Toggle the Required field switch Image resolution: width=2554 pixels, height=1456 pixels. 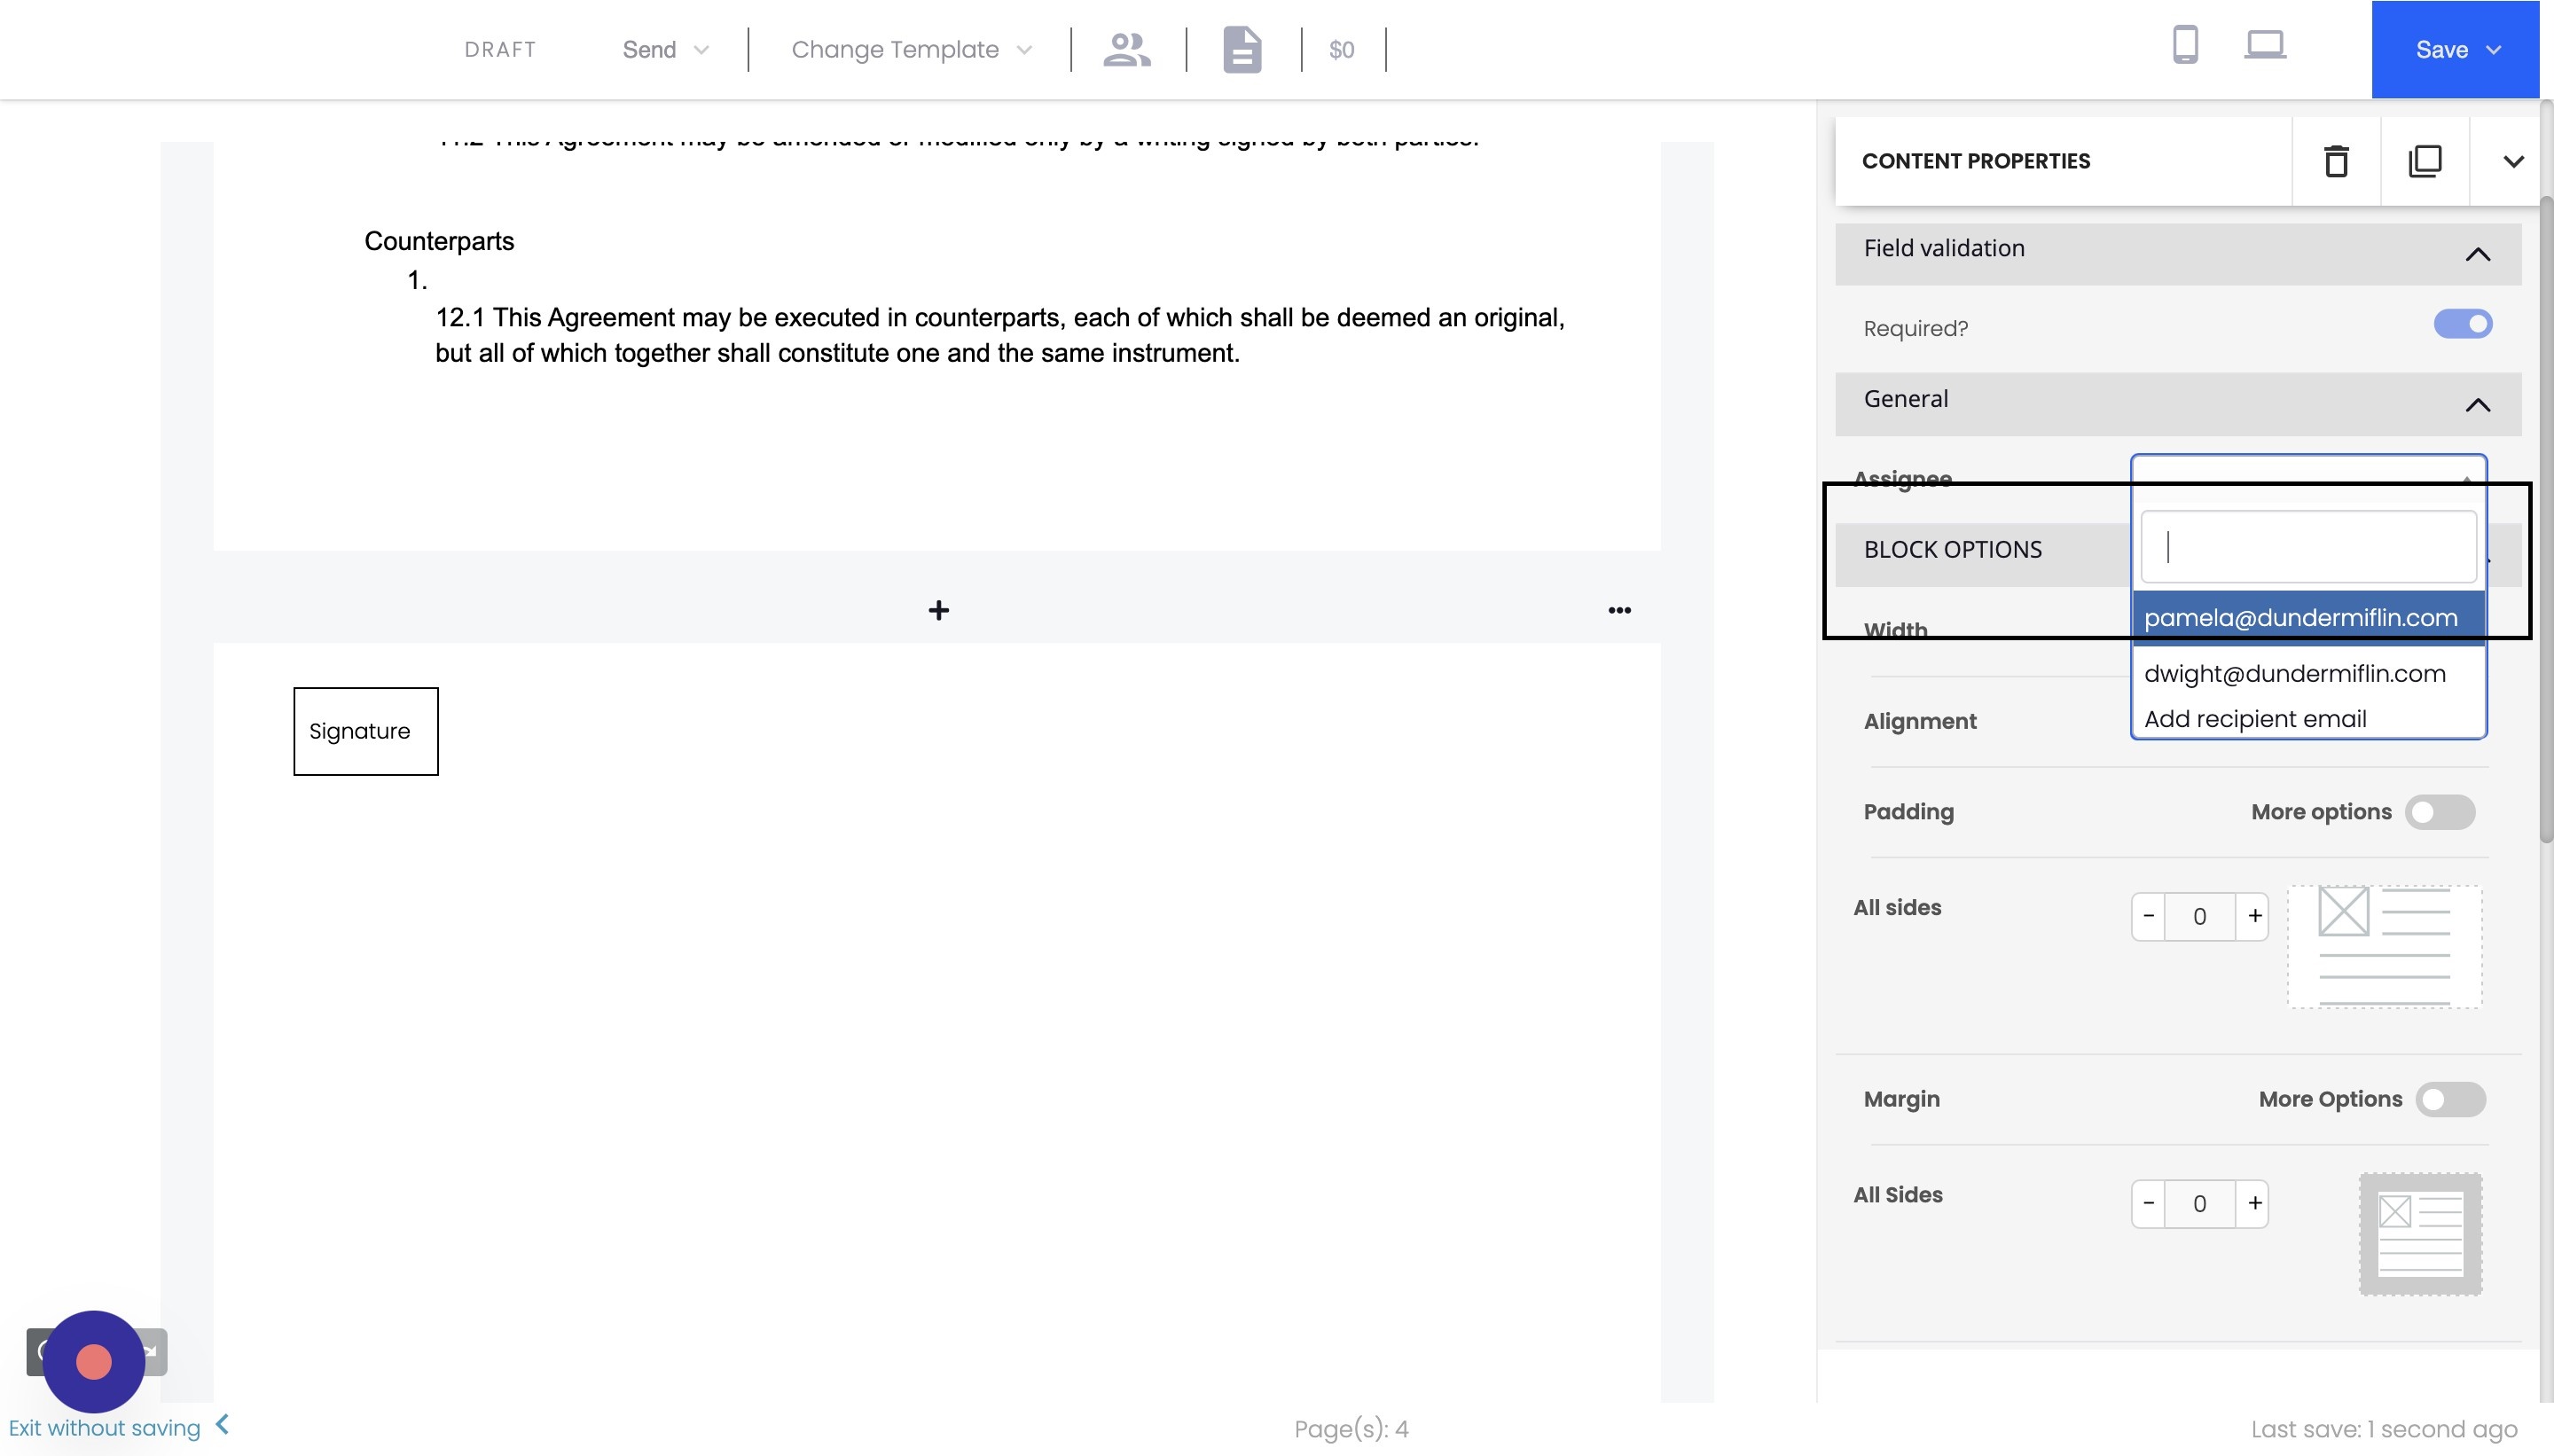pyautogui.click(x=2462, y=324)
